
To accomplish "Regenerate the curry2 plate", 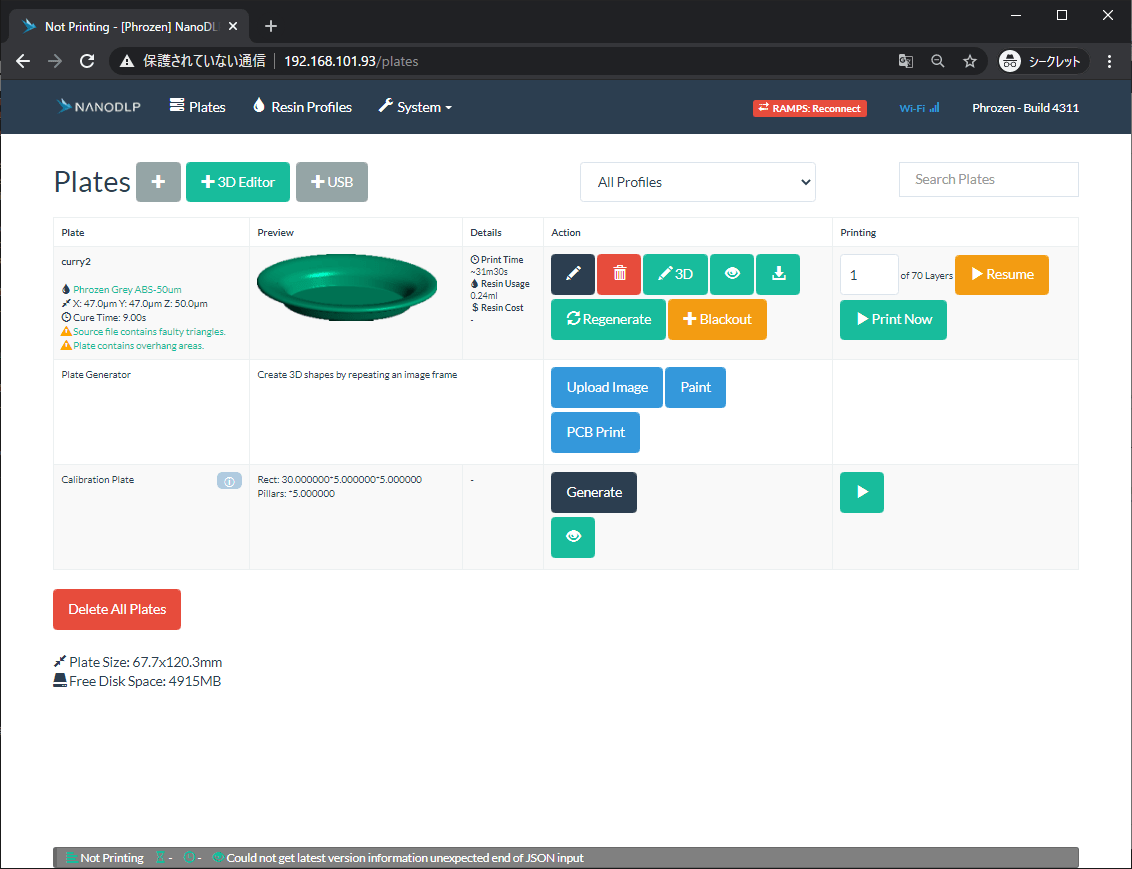I will point(608,319).
